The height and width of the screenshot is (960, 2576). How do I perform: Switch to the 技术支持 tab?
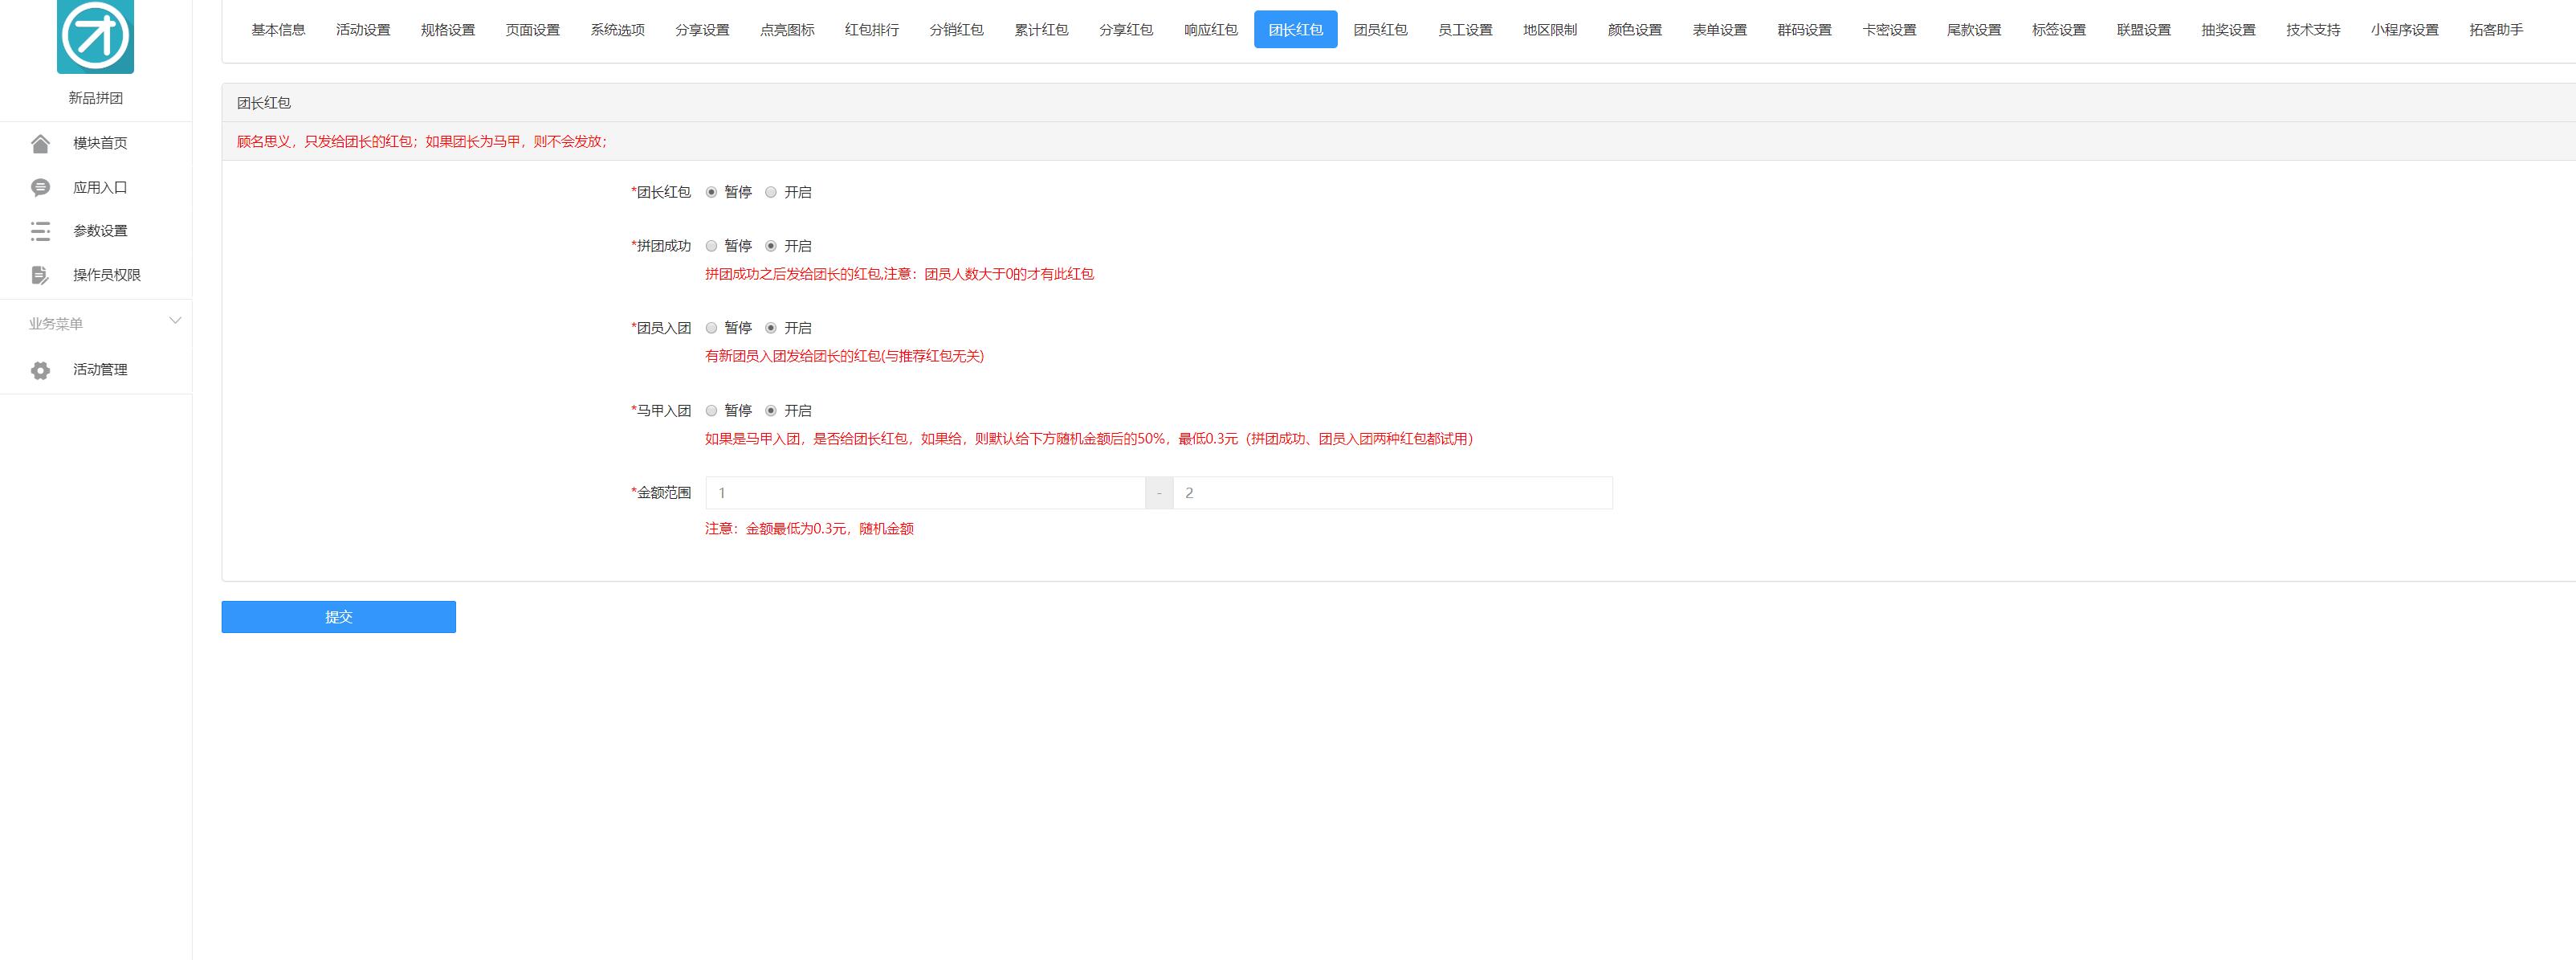tap(2313, 30)
